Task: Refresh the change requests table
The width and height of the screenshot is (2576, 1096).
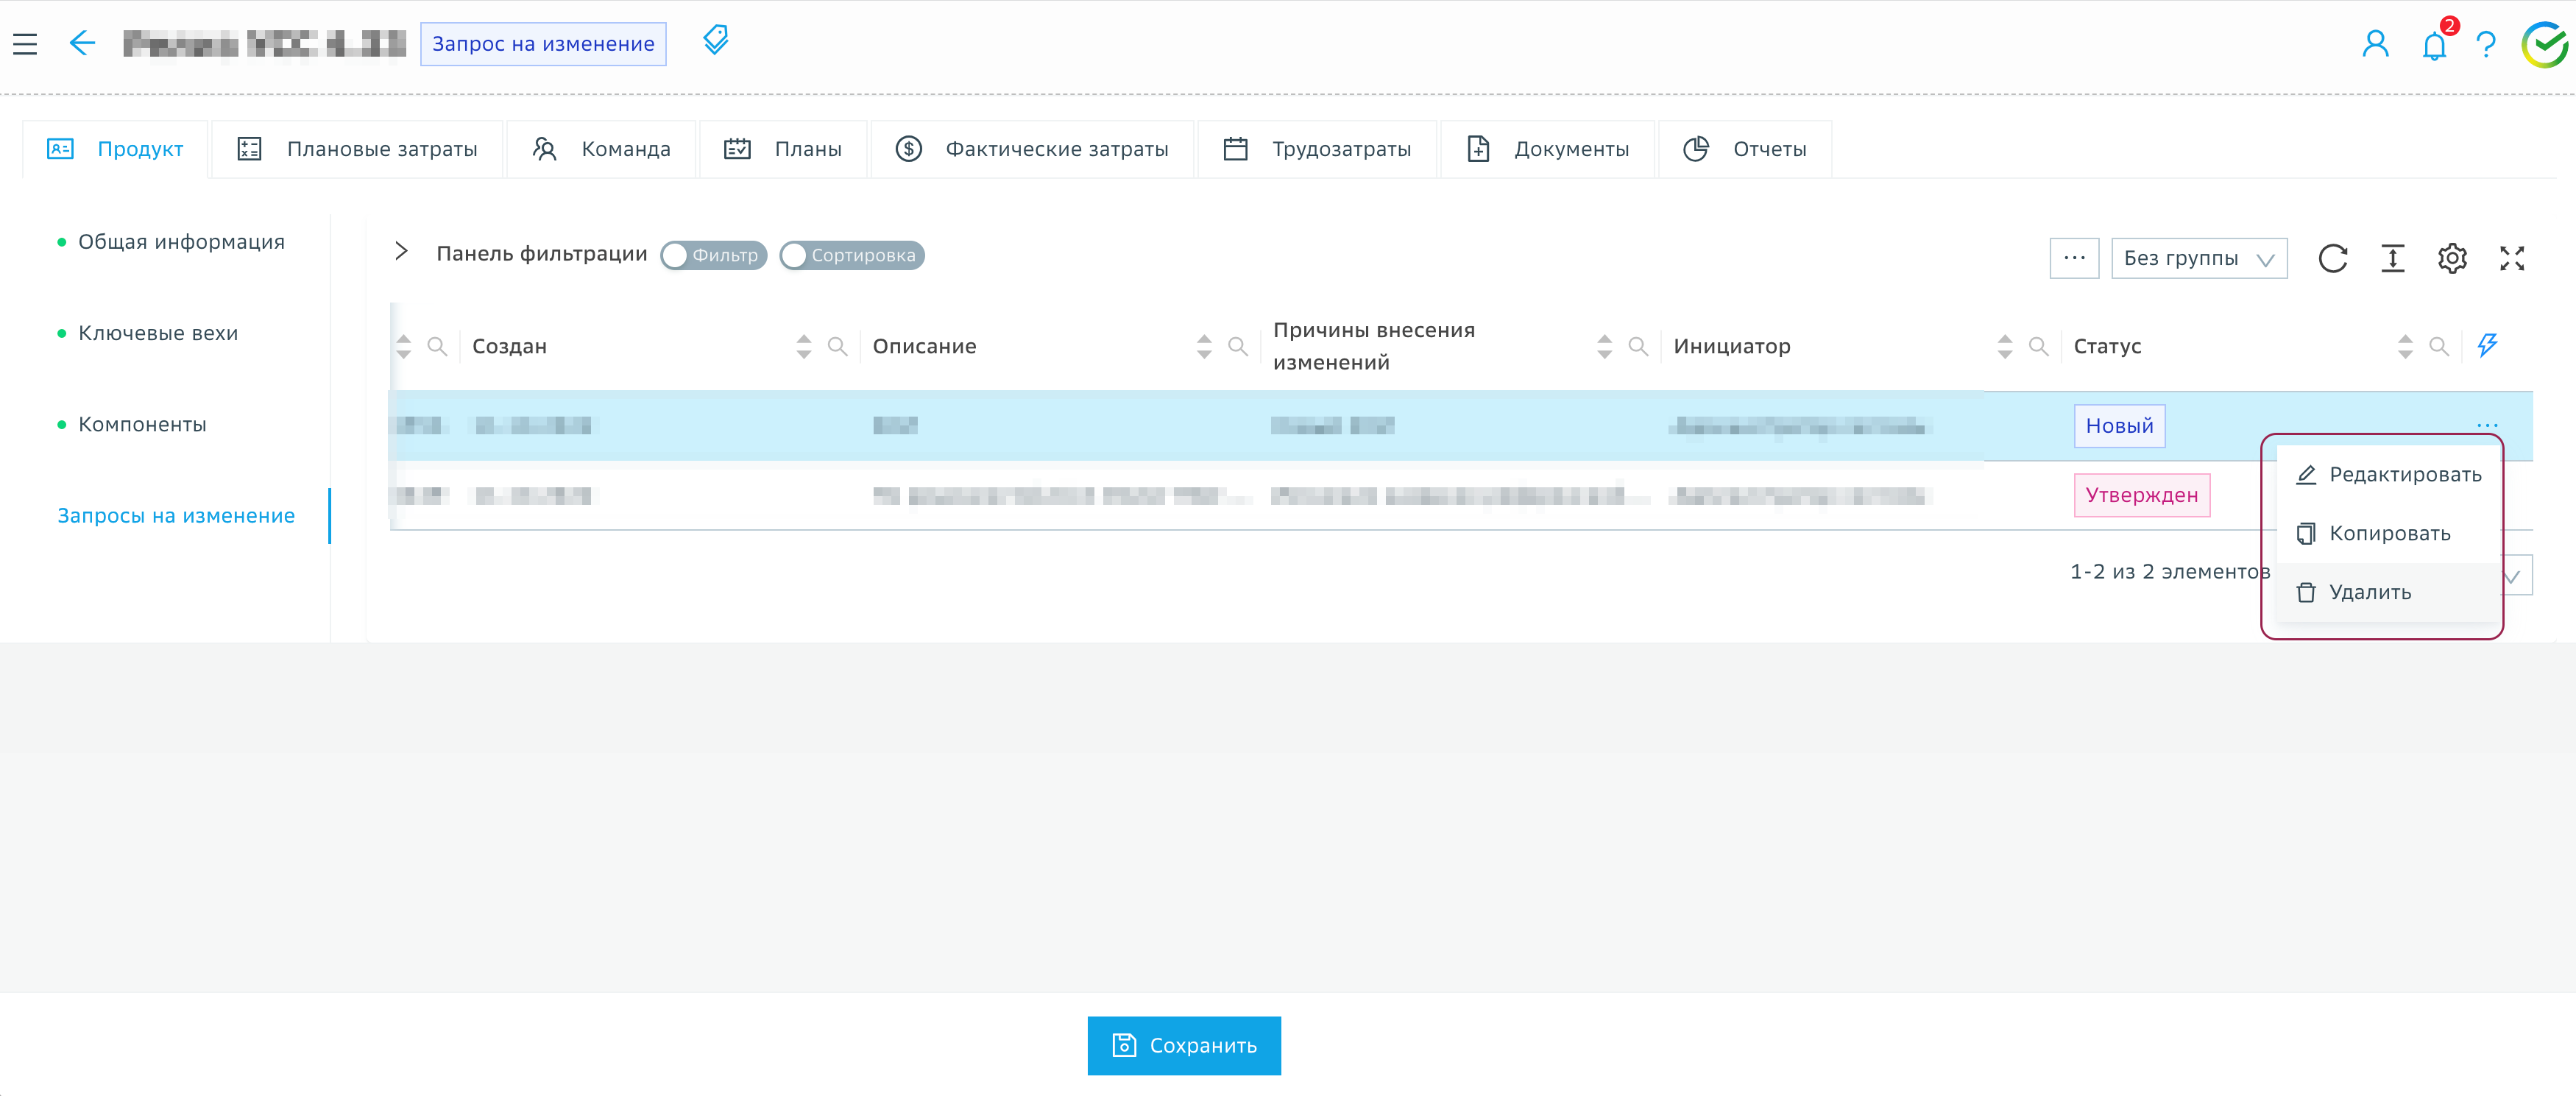Action: tap(2332, 258)
